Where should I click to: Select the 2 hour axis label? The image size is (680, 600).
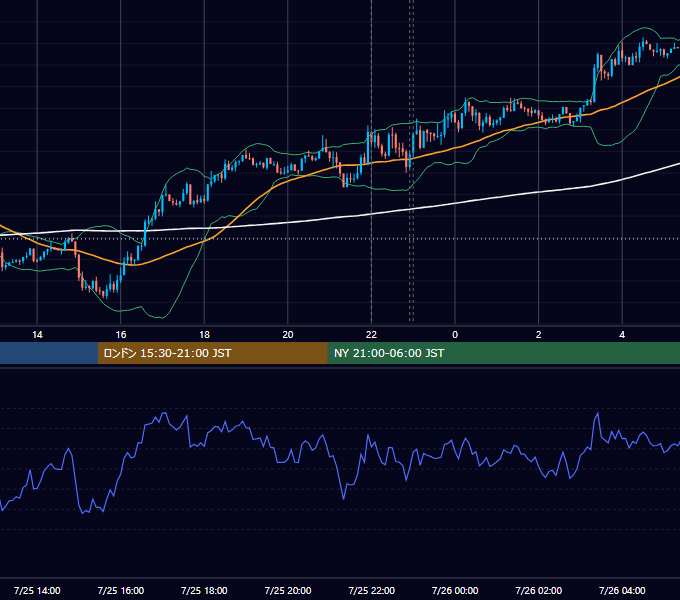[539, 335]
